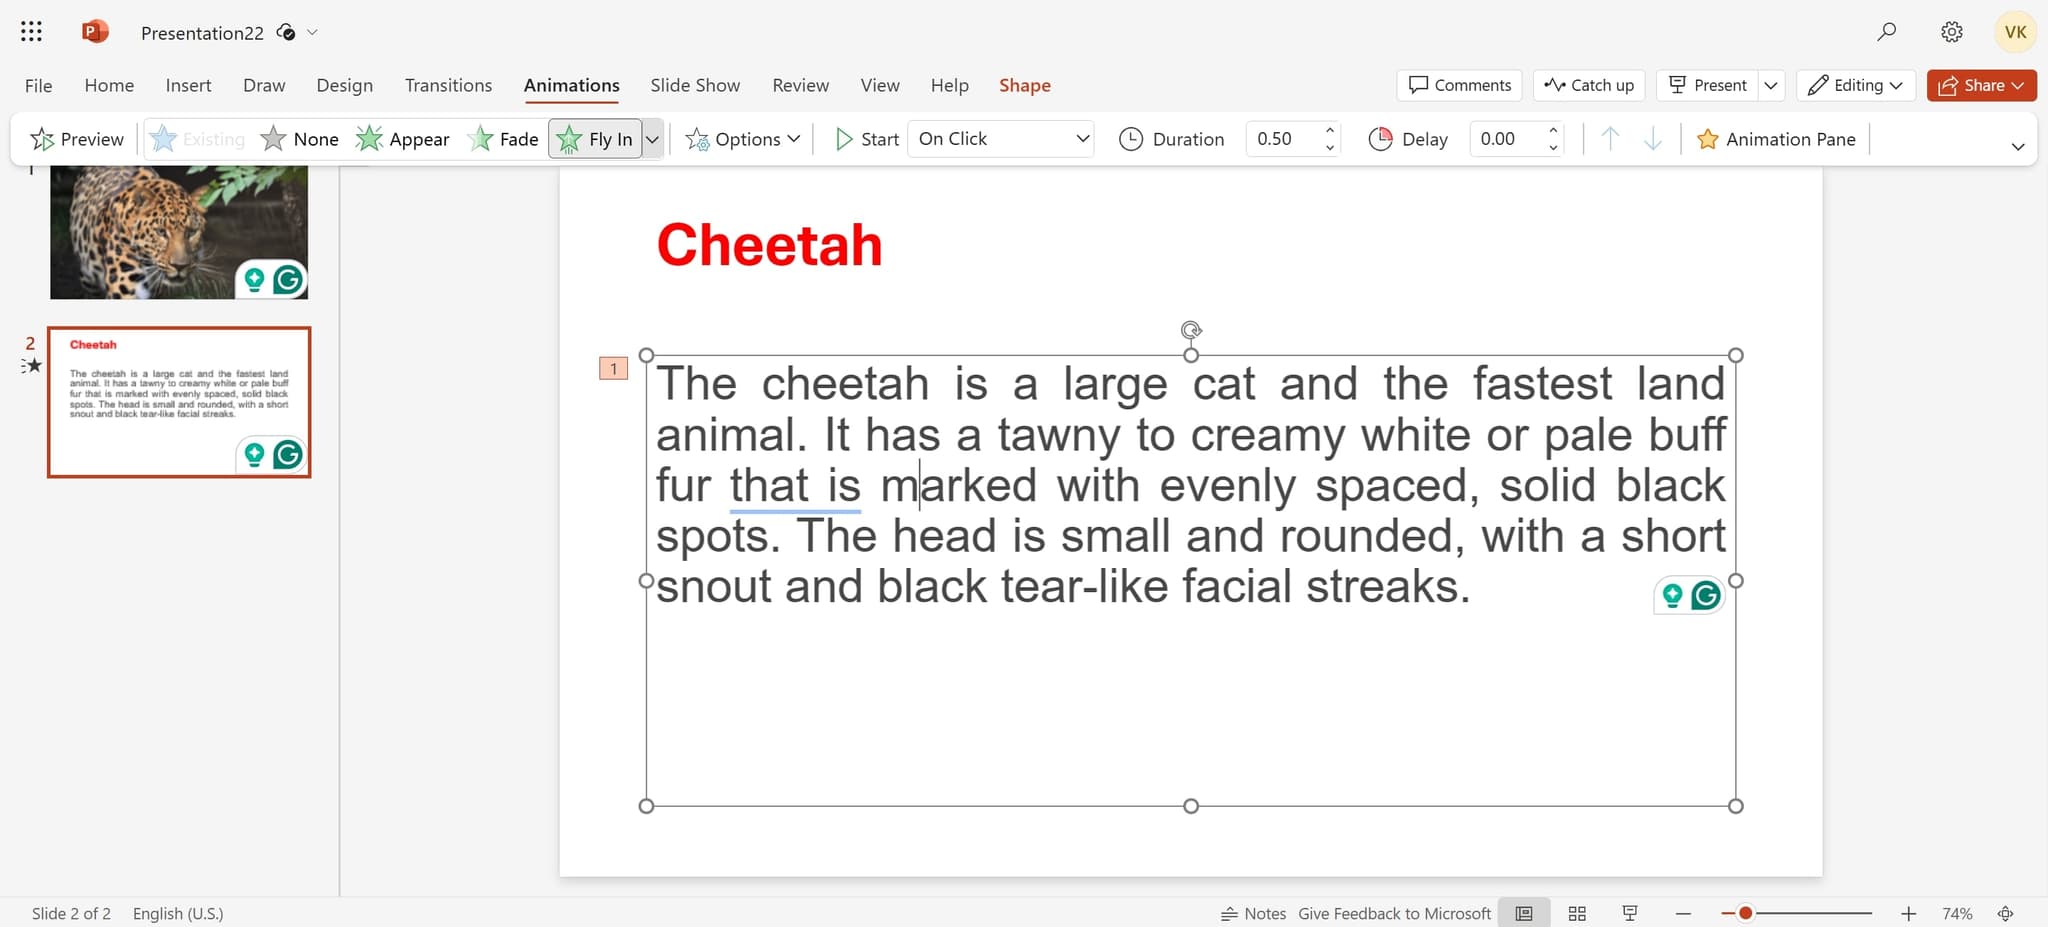Select the Appear animation effect
This screenshot has width=2048, height=927.
coord(403,139)
